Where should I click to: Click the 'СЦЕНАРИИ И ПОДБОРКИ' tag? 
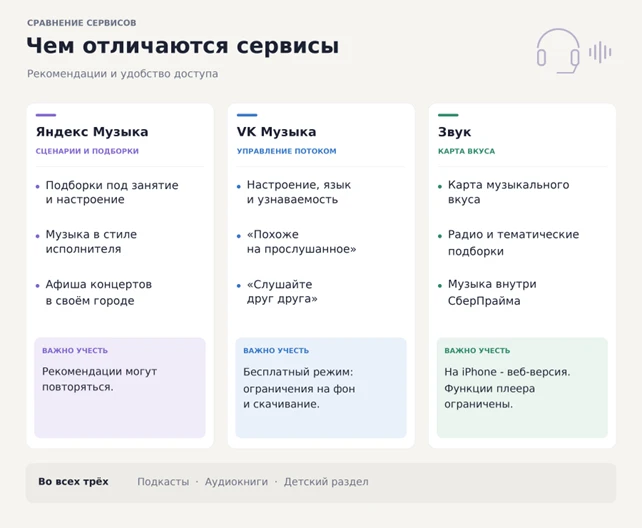[87, 151]
